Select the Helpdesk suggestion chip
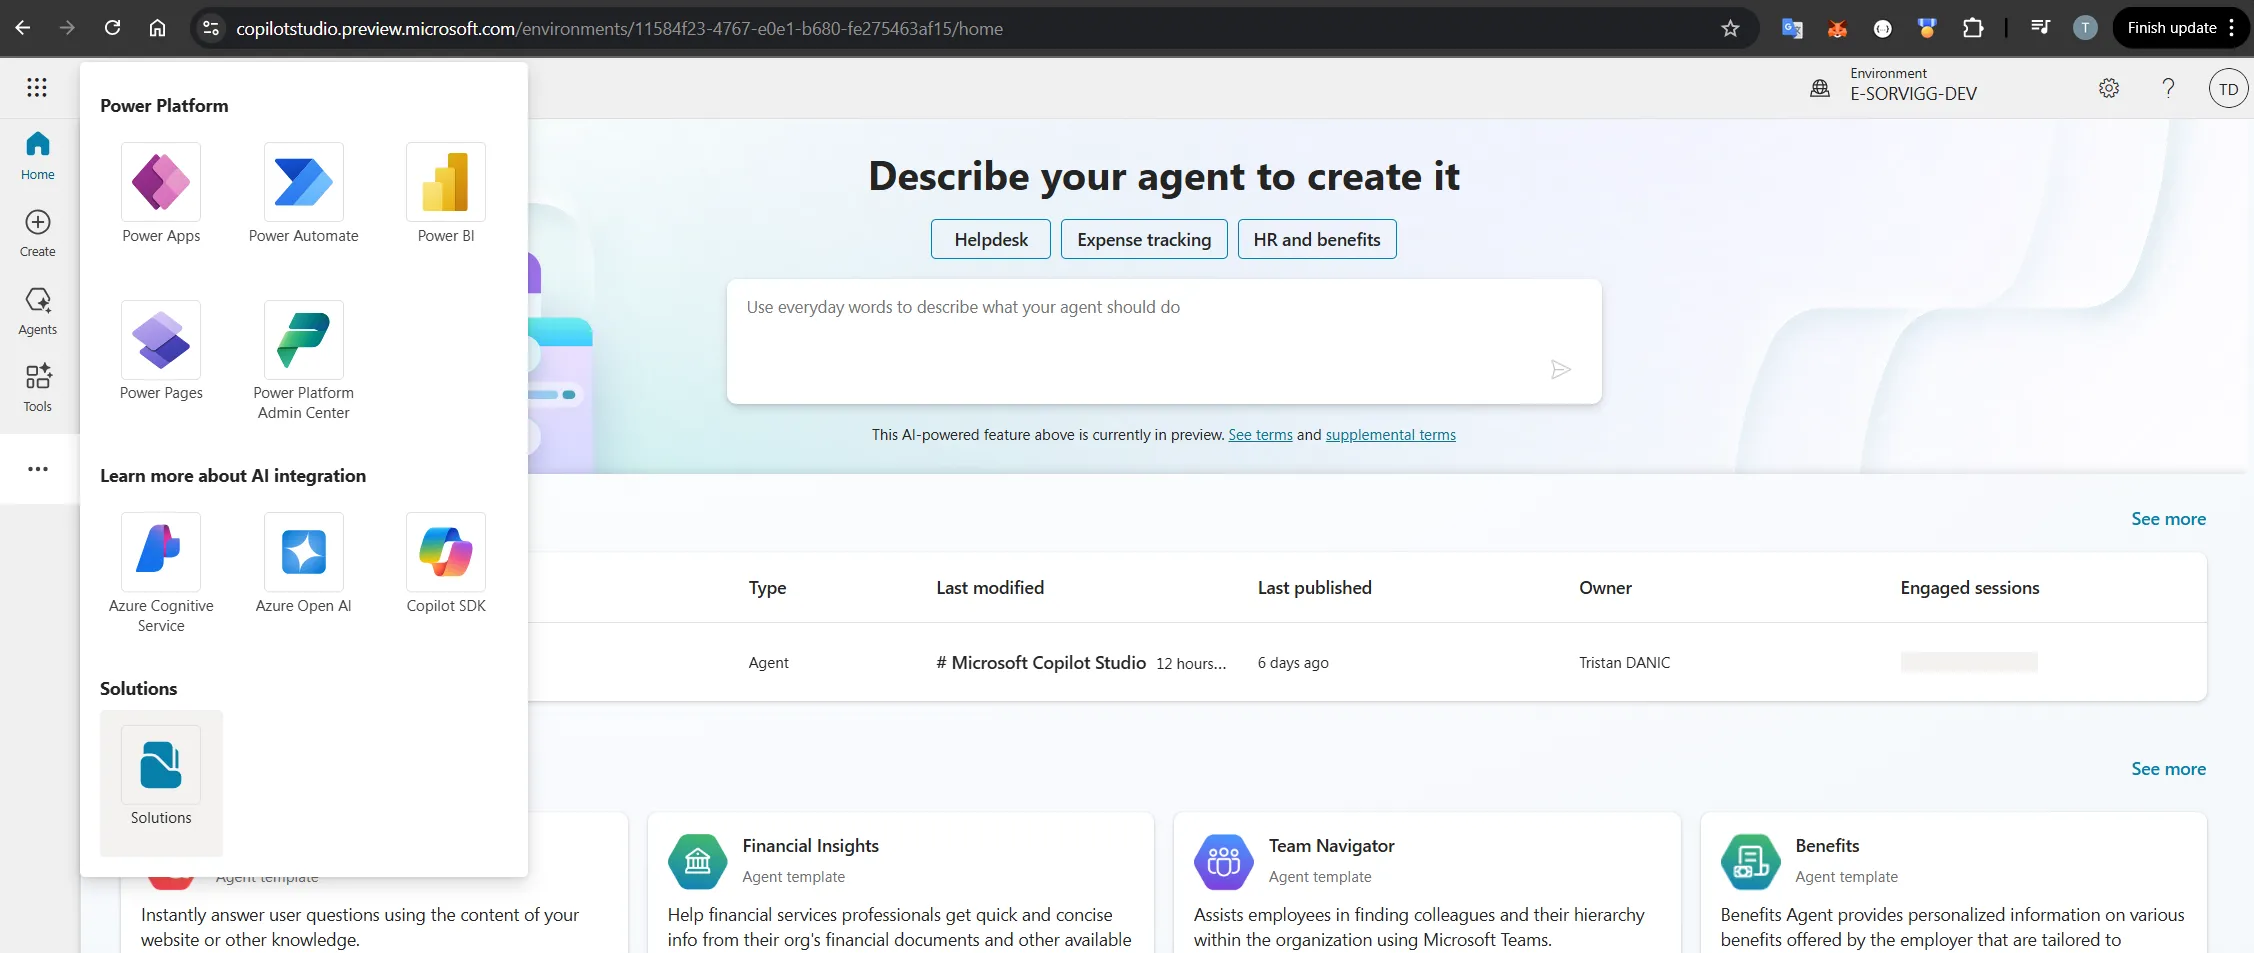The image size is (2254, 953). (991, 239)
